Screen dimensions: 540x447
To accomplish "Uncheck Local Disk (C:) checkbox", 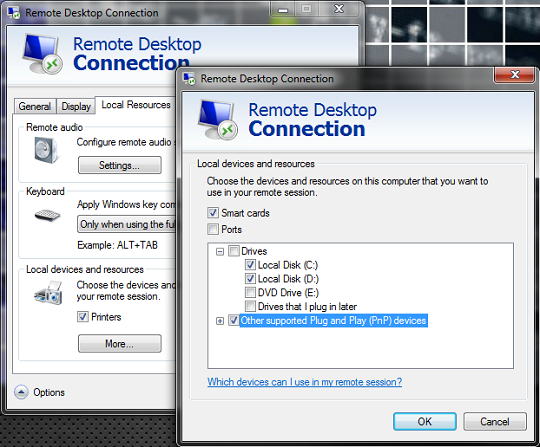I will [250, 265].
